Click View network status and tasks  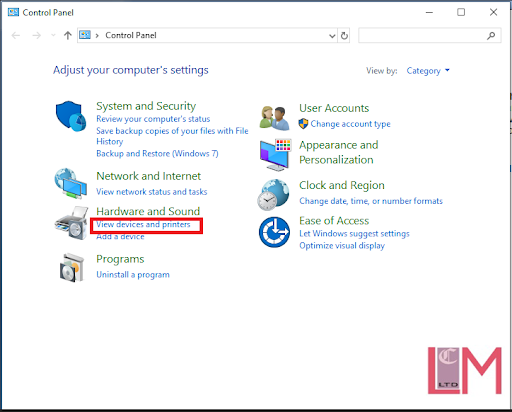[x=152, y=192]
